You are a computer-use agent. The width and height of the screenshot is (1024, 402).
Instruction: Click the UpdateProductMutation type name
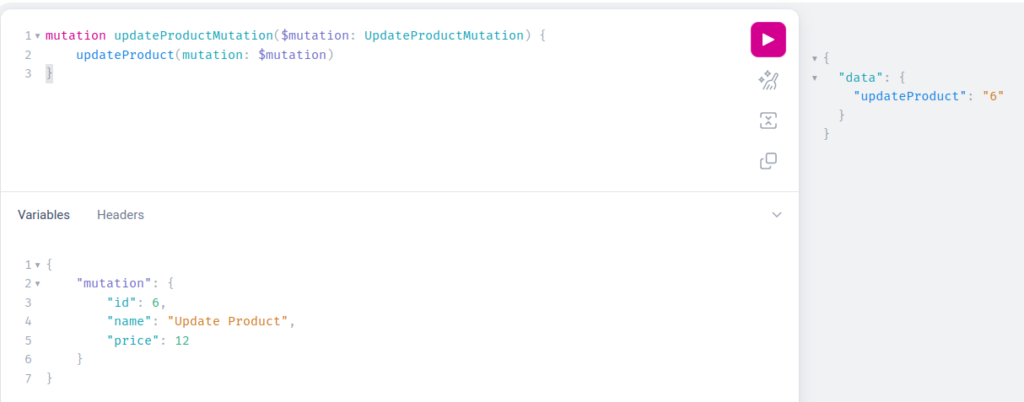[x=444, y=35]
